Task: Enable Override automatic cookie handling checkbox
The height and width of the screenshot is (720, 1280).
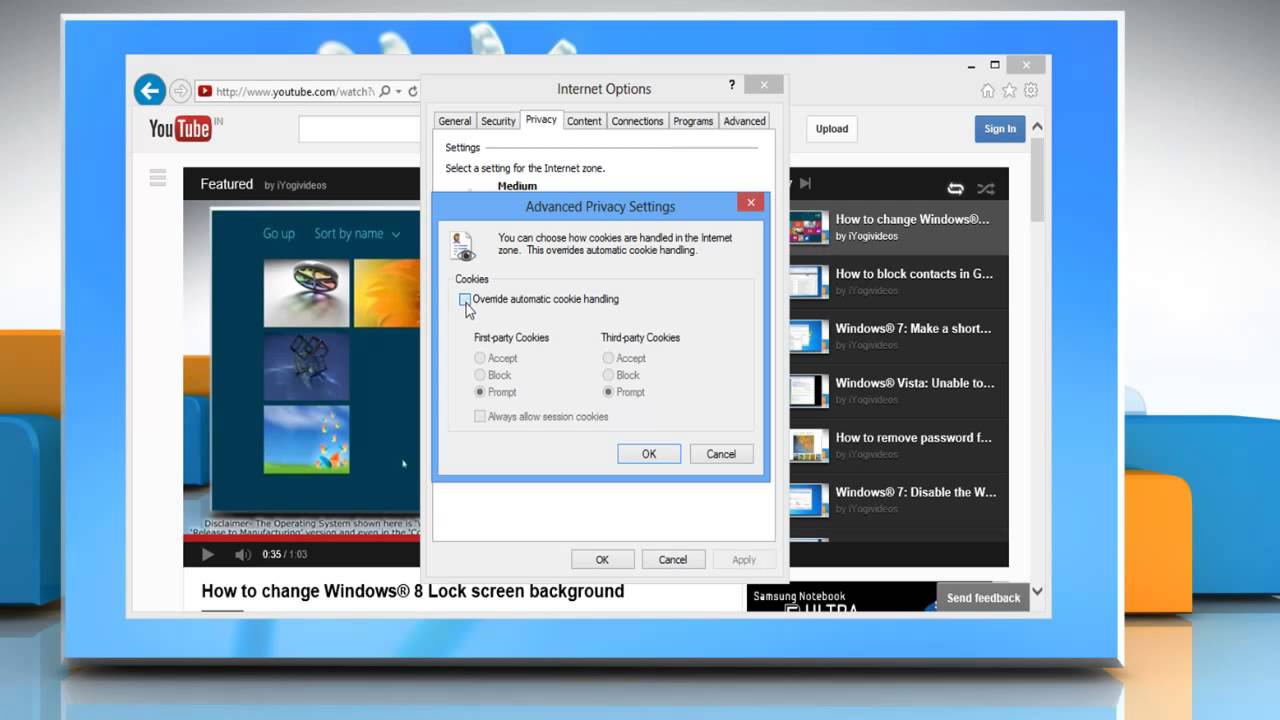Action: coord(465,299)
